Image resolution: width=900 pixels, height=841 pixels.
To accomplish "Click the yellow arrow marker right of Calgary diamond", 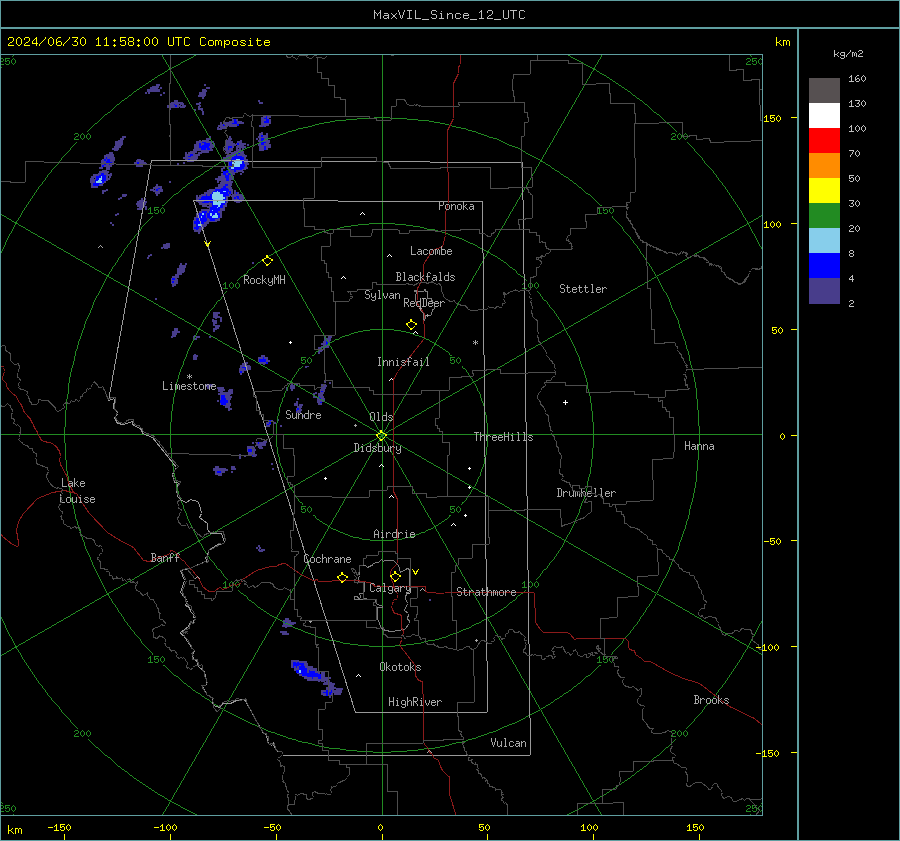I will point(416,572).
